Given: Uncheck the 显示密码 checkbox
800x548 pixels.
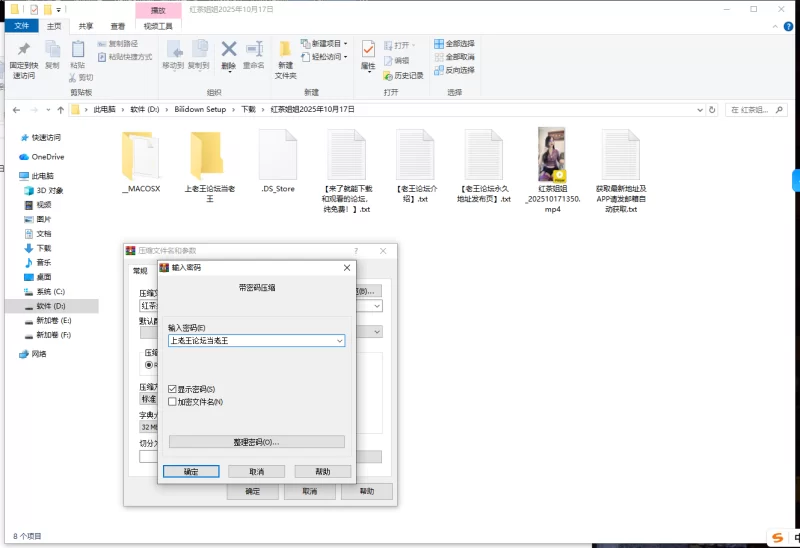Looking at the screenshot, I should pos(173,389).
